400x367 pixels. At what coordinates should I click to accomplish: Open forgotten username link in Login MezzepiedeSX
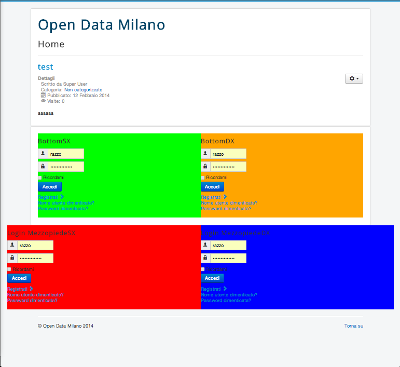click(35, 295)
